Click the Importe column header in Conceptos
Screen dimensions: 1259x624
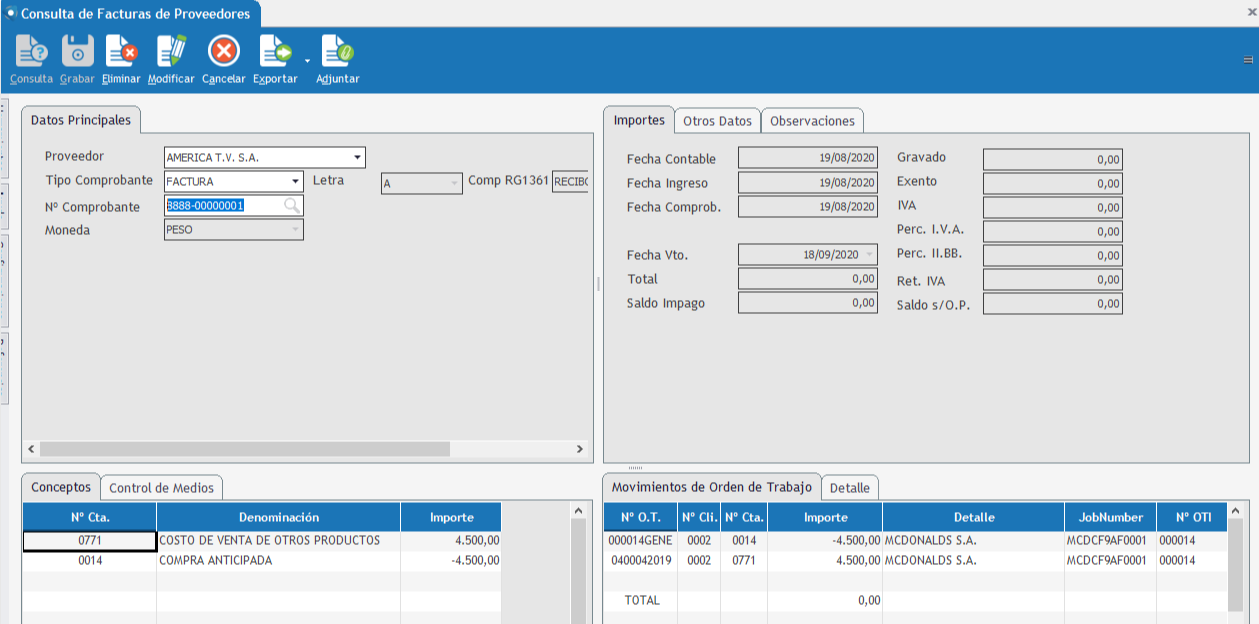pos(451,518)
